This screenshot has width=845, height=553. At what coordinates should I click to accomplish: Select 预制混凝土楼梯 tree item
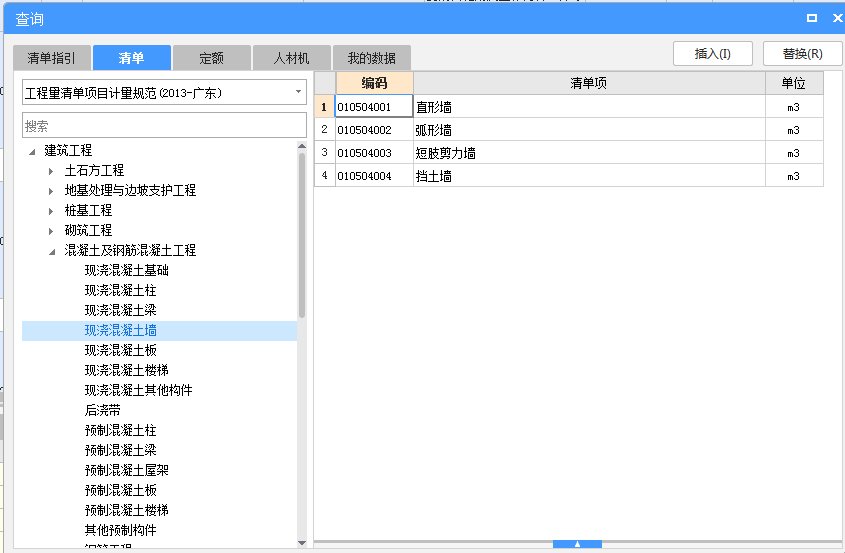coord(127,510)
